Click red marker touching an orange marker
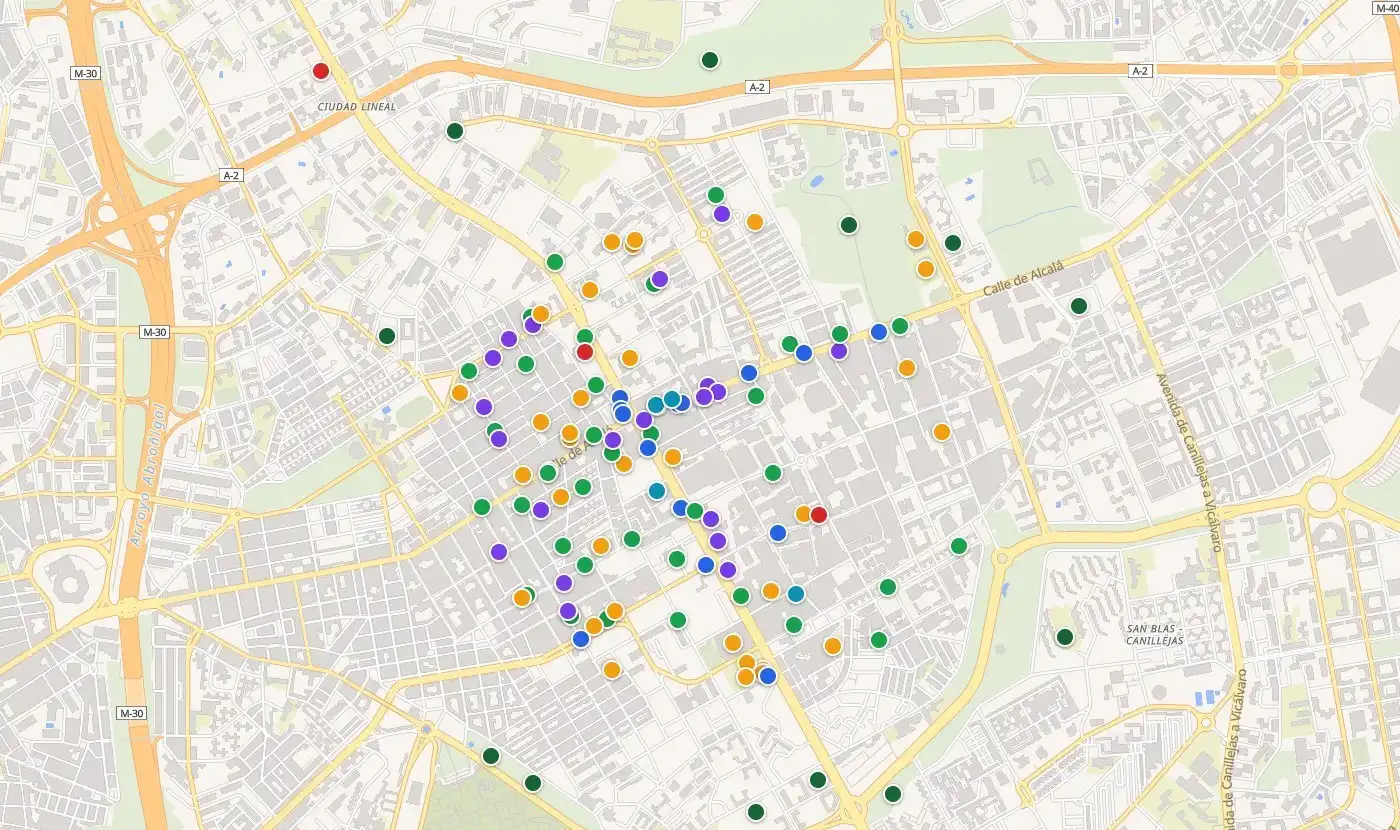 tap(819, 515)
